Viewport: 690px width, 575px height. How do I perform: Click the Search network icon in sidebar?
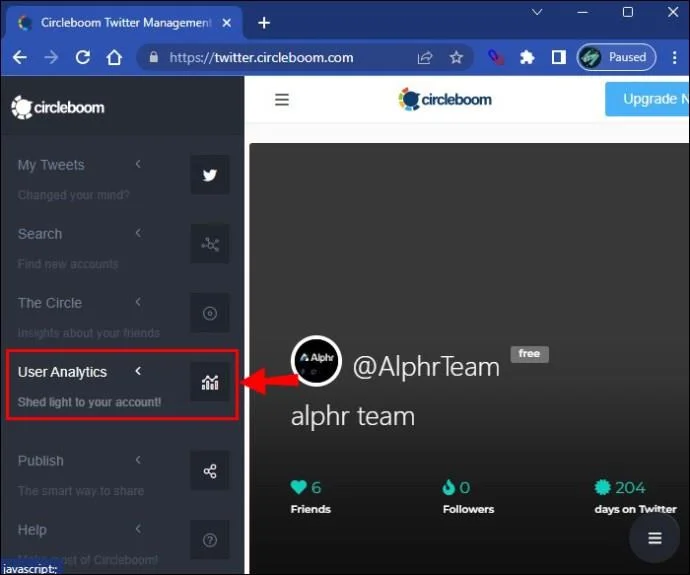click(210, 244)
